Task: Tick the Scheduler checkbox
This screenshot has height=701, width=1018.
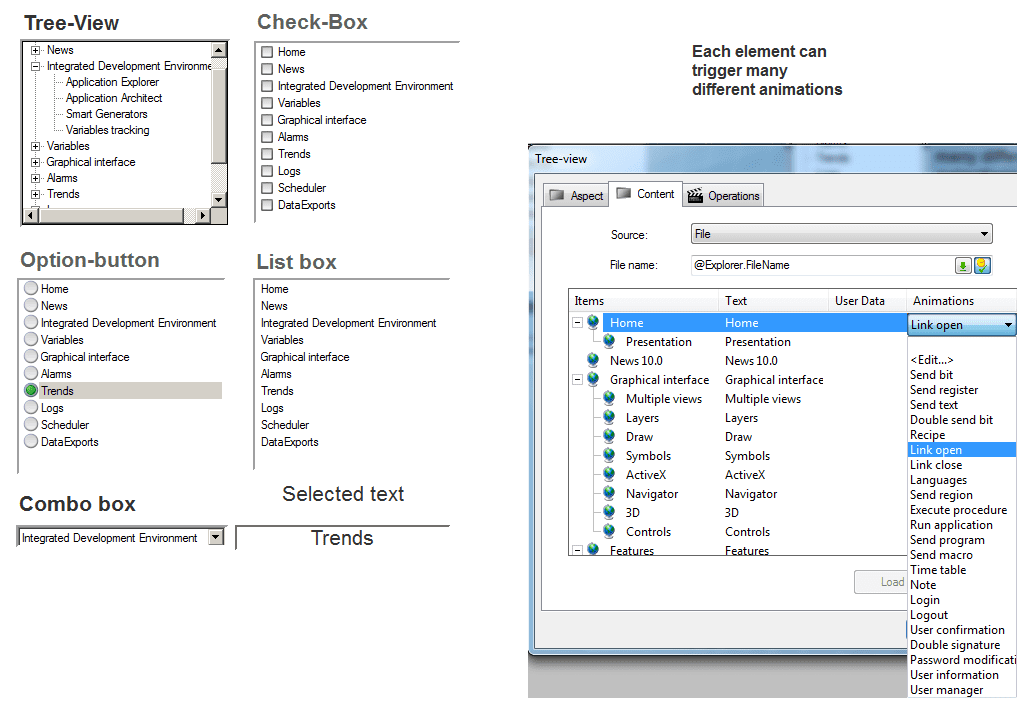Action: pyautogui.click(x=267, y=188)
